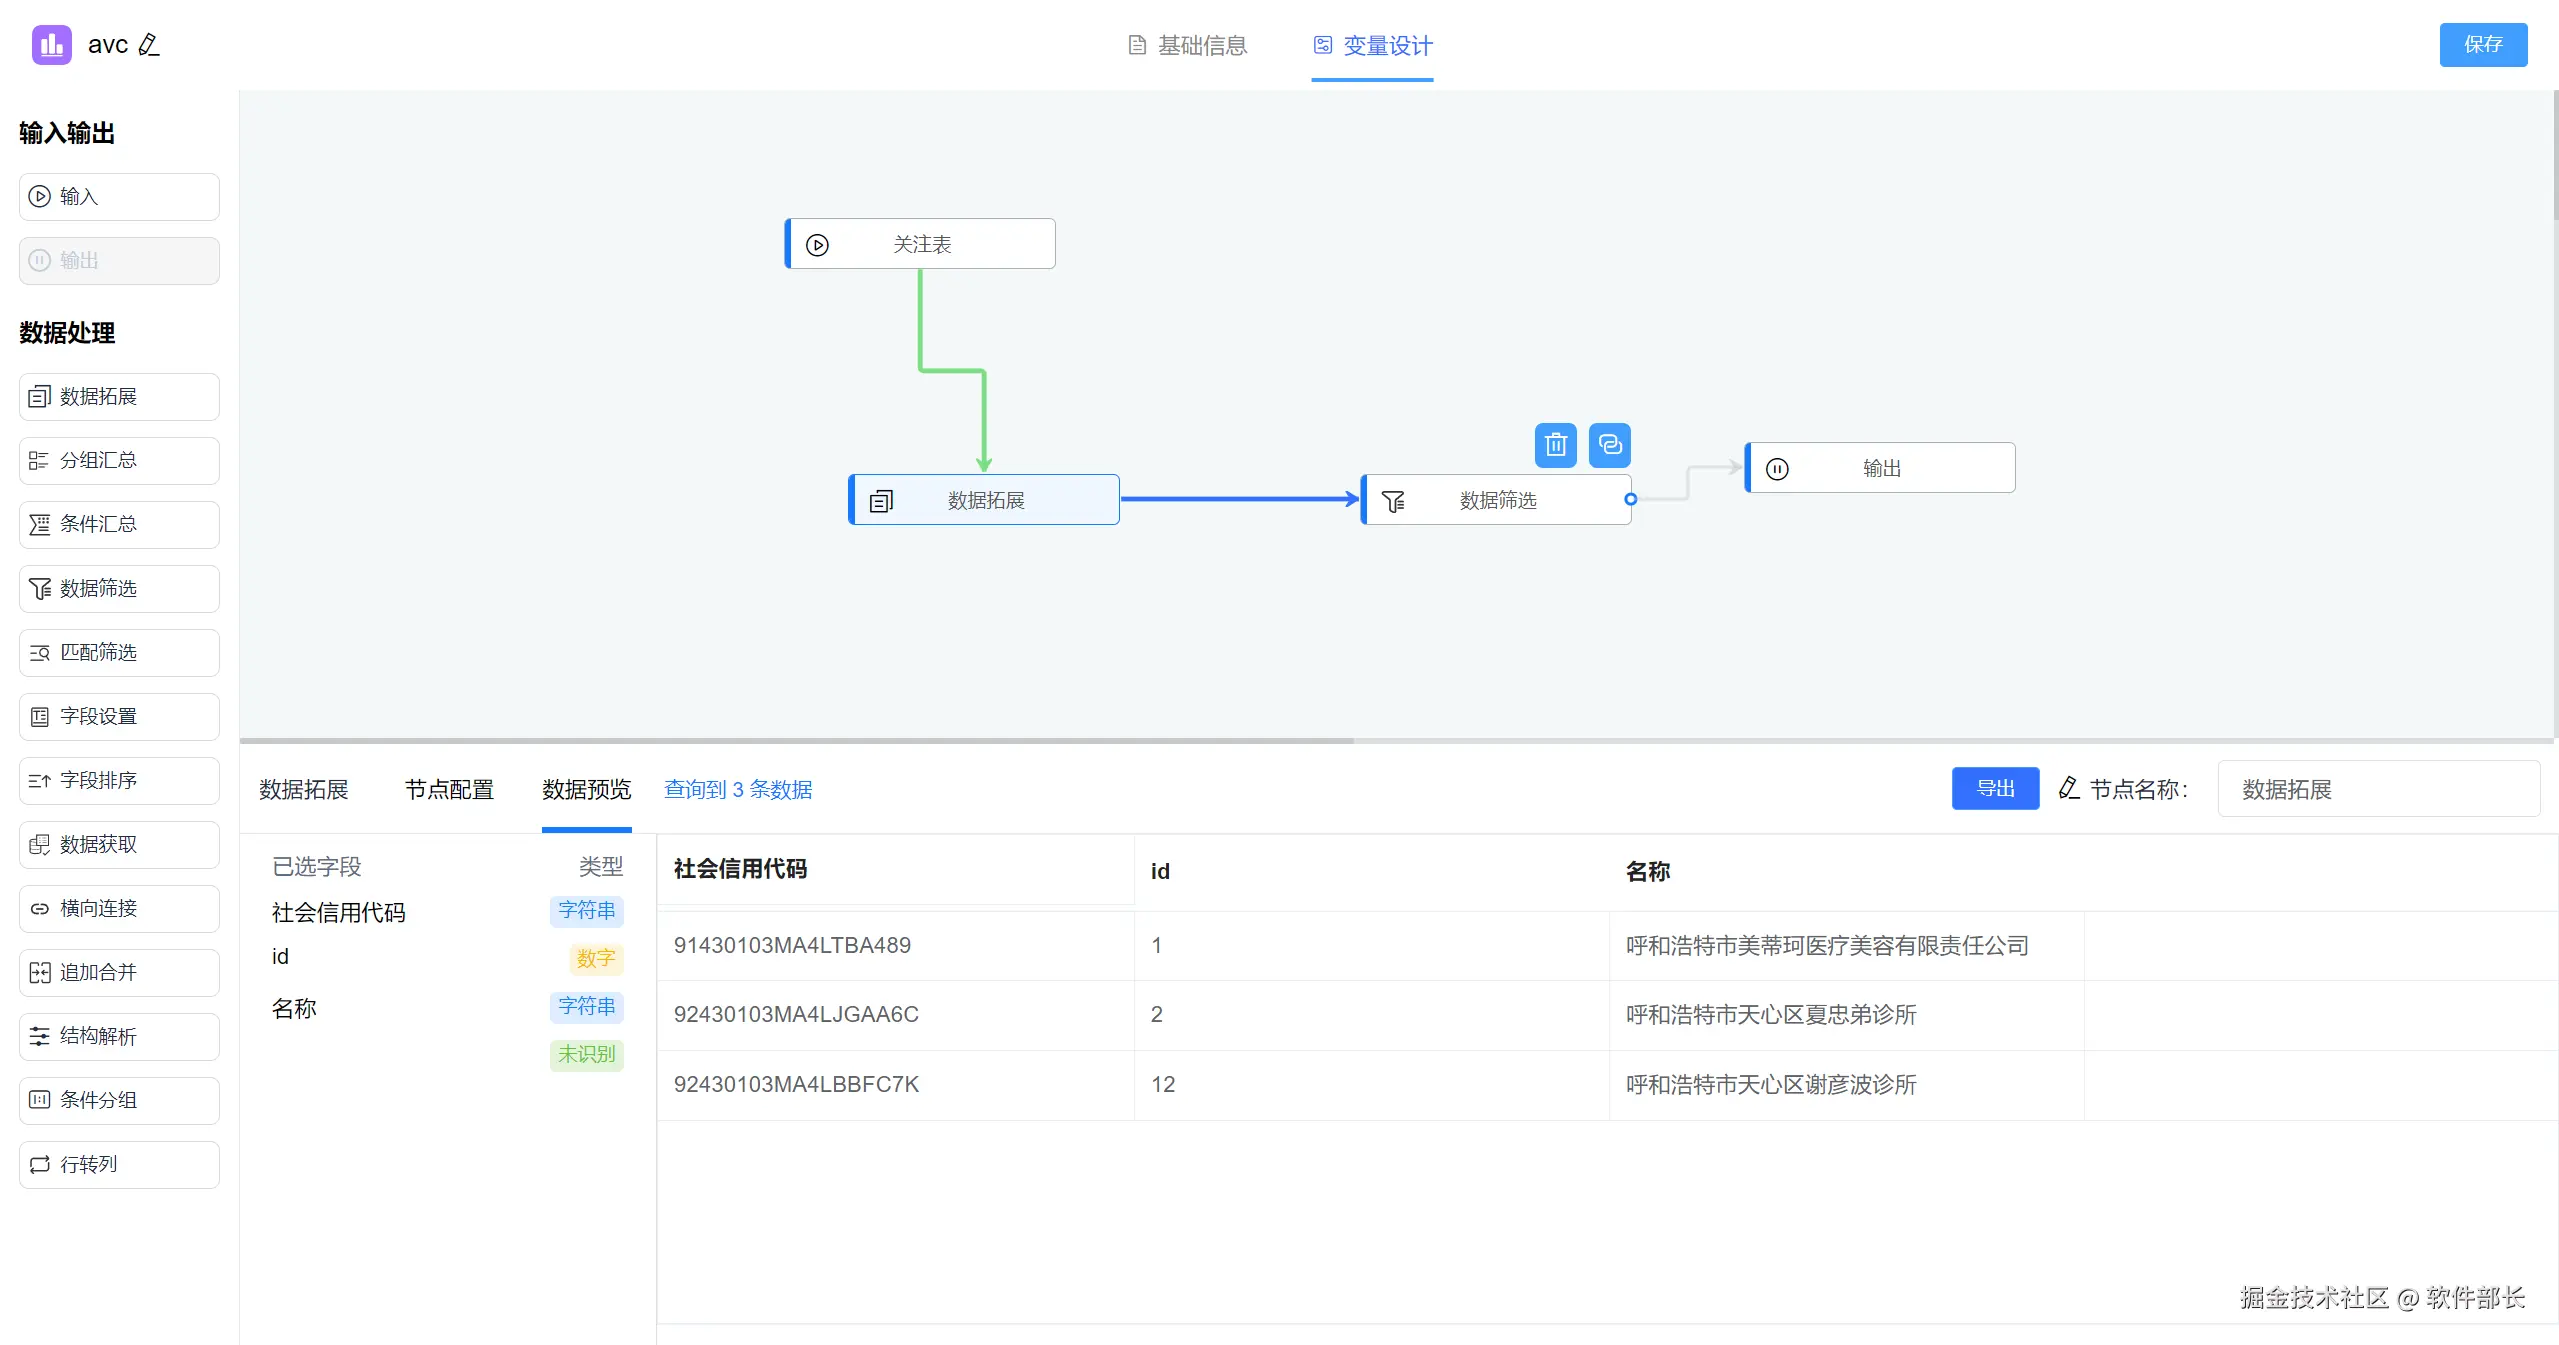The height and width of the screenshot is (1345, 2559).
Task: Click the copy icon above 数据筛选 node
Action: click(1609, 445)
